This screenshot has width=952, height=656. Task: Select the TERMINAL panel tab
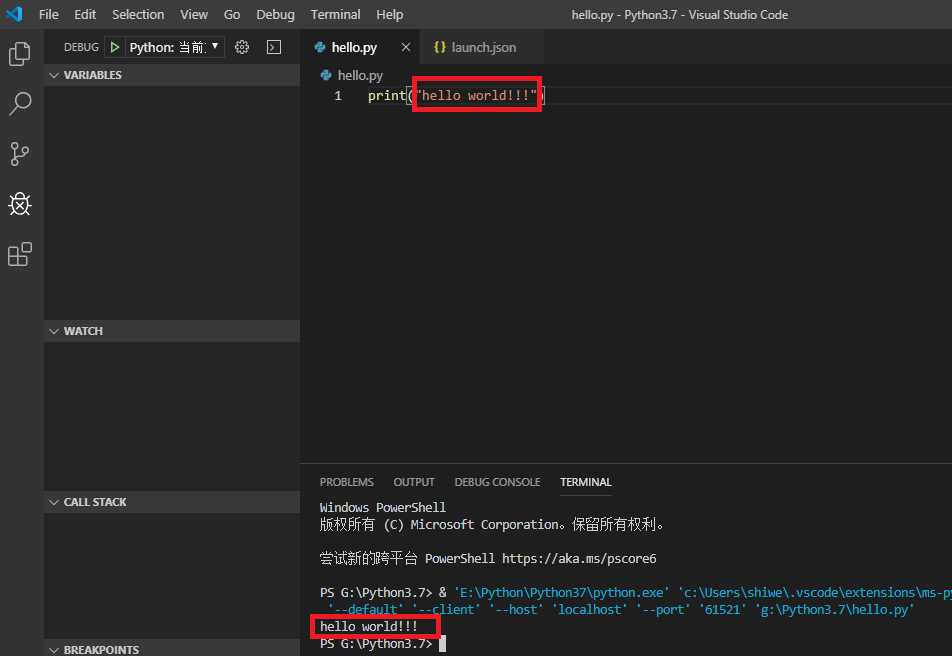click(x=585, y=482)
